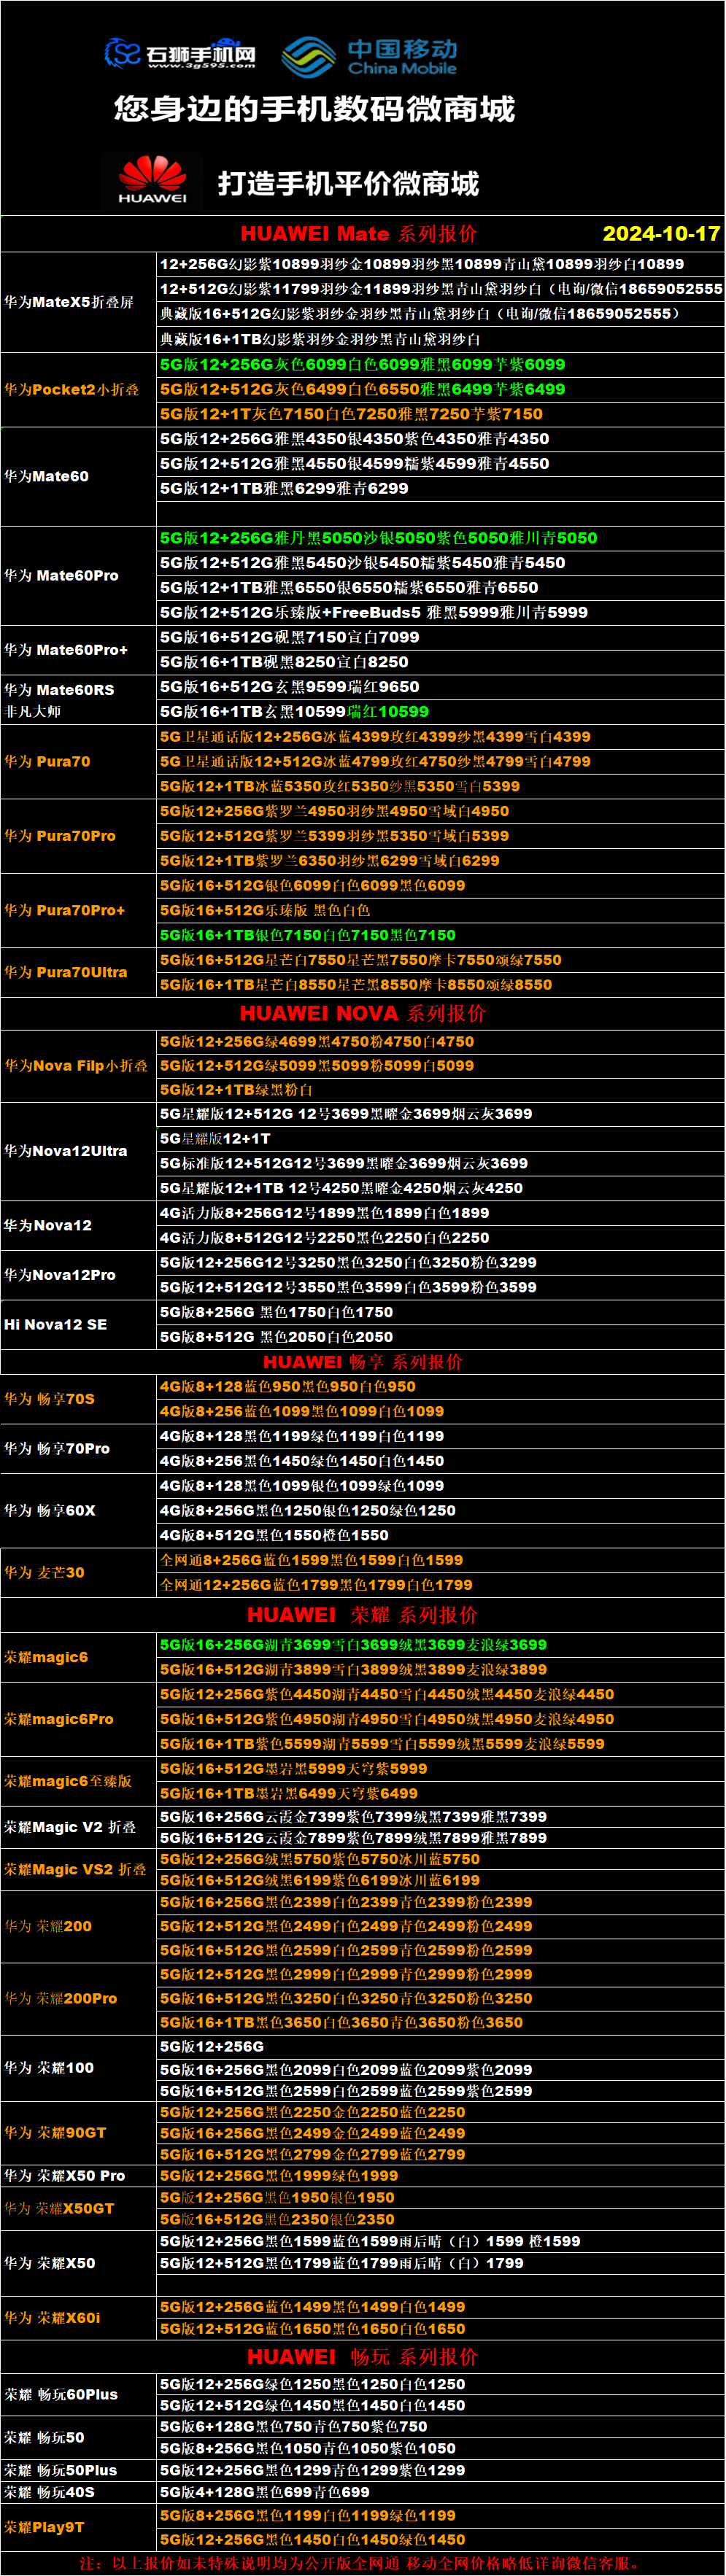Select the '华为Pocket2小折叠' model cell

78,390
